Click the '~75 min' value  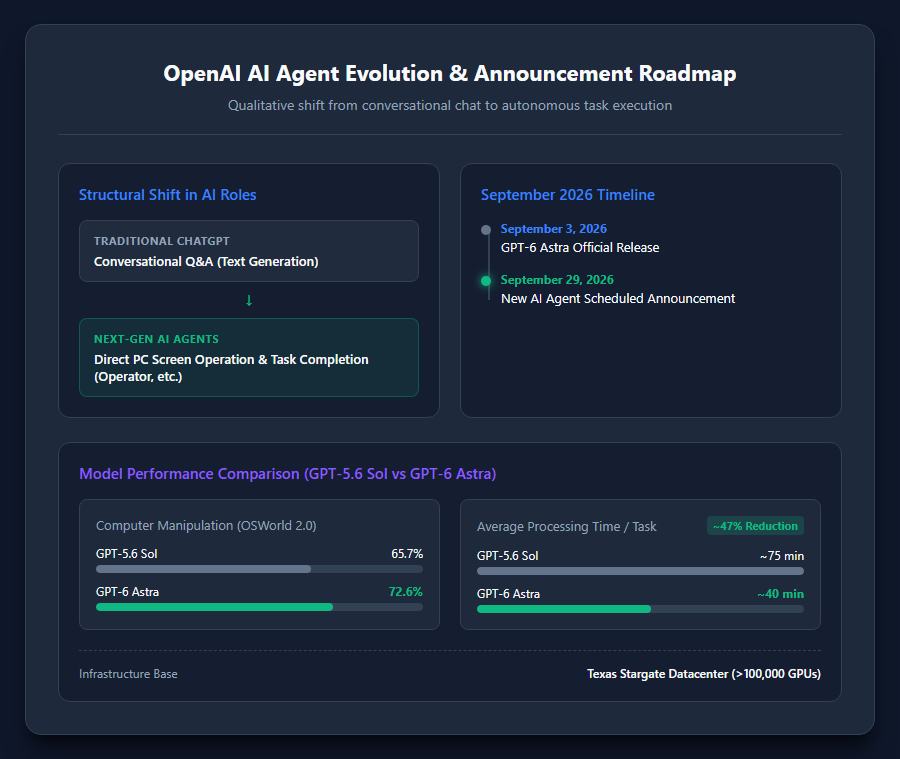[x=782, y=556]
